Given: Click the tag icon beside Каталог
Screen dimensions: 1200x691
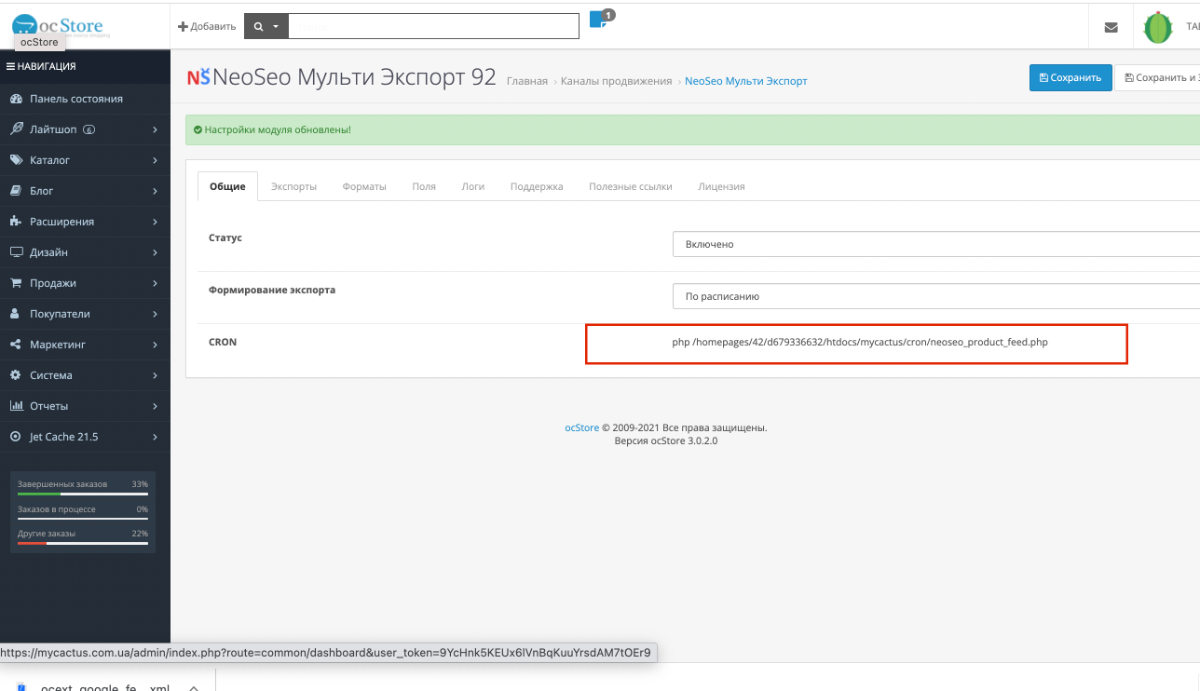Looking at the screenshot, I should (x=16, y=160).
